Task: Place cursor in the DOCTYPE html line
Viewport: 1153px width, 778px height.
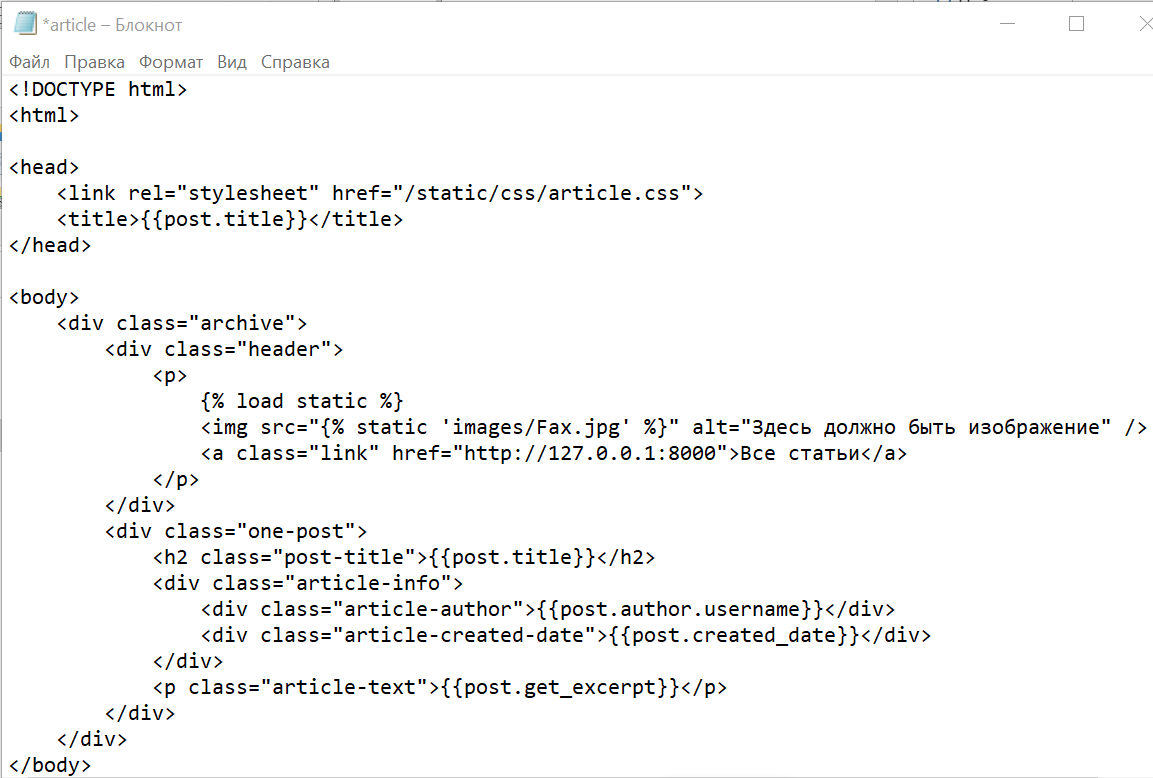Action: point(98,90)
